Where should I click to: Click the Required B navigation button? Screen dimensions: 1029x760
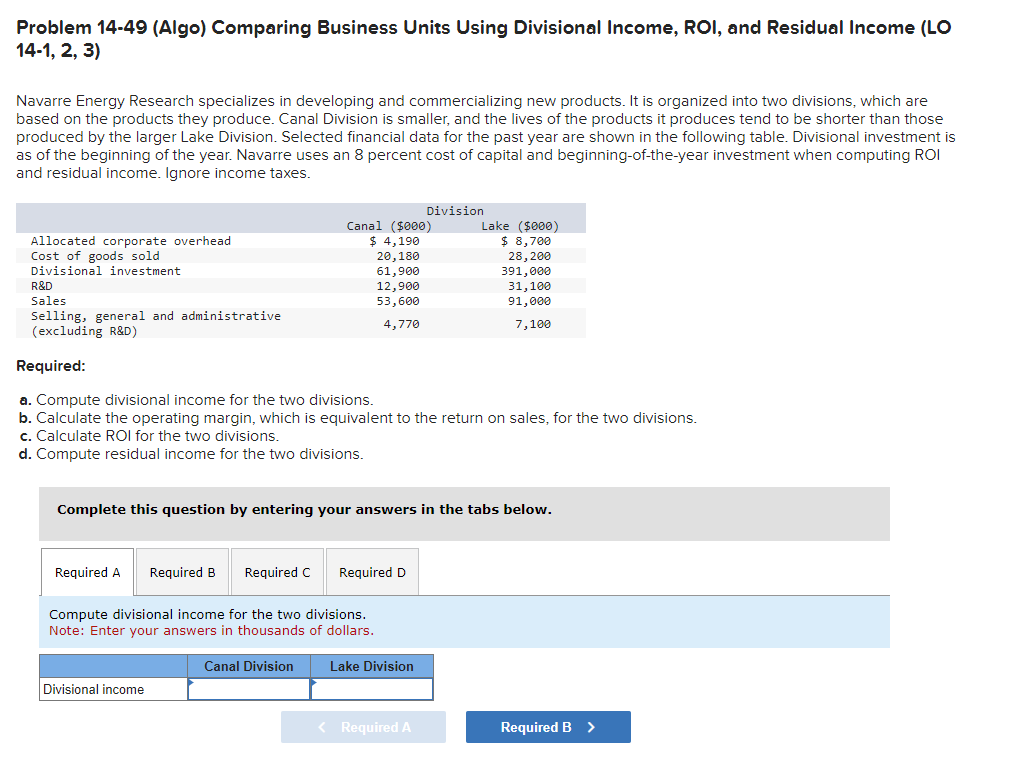point(548,727)
